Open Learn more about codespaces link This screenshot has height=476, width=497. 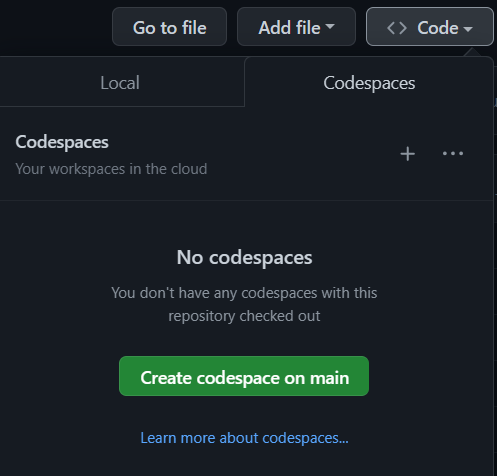click(x=244, y=438)
